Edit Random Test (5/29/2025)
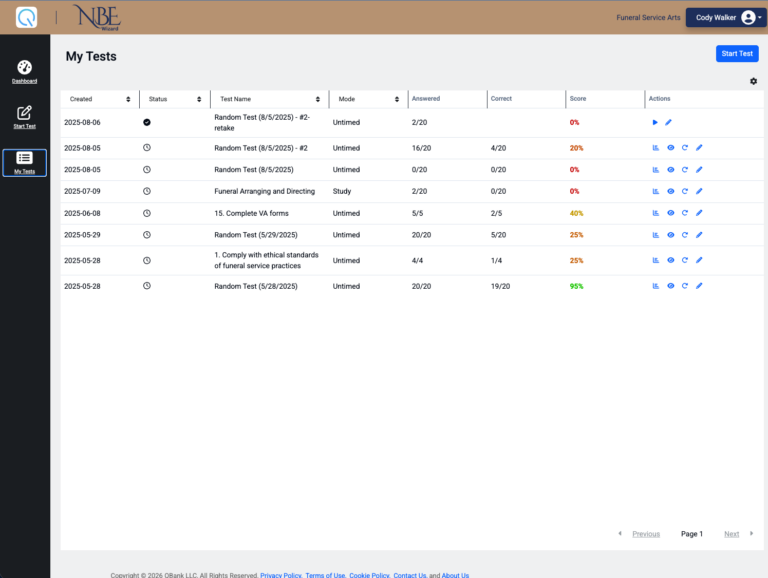Viewport: 768px width, 578px height. click(699, 235)
